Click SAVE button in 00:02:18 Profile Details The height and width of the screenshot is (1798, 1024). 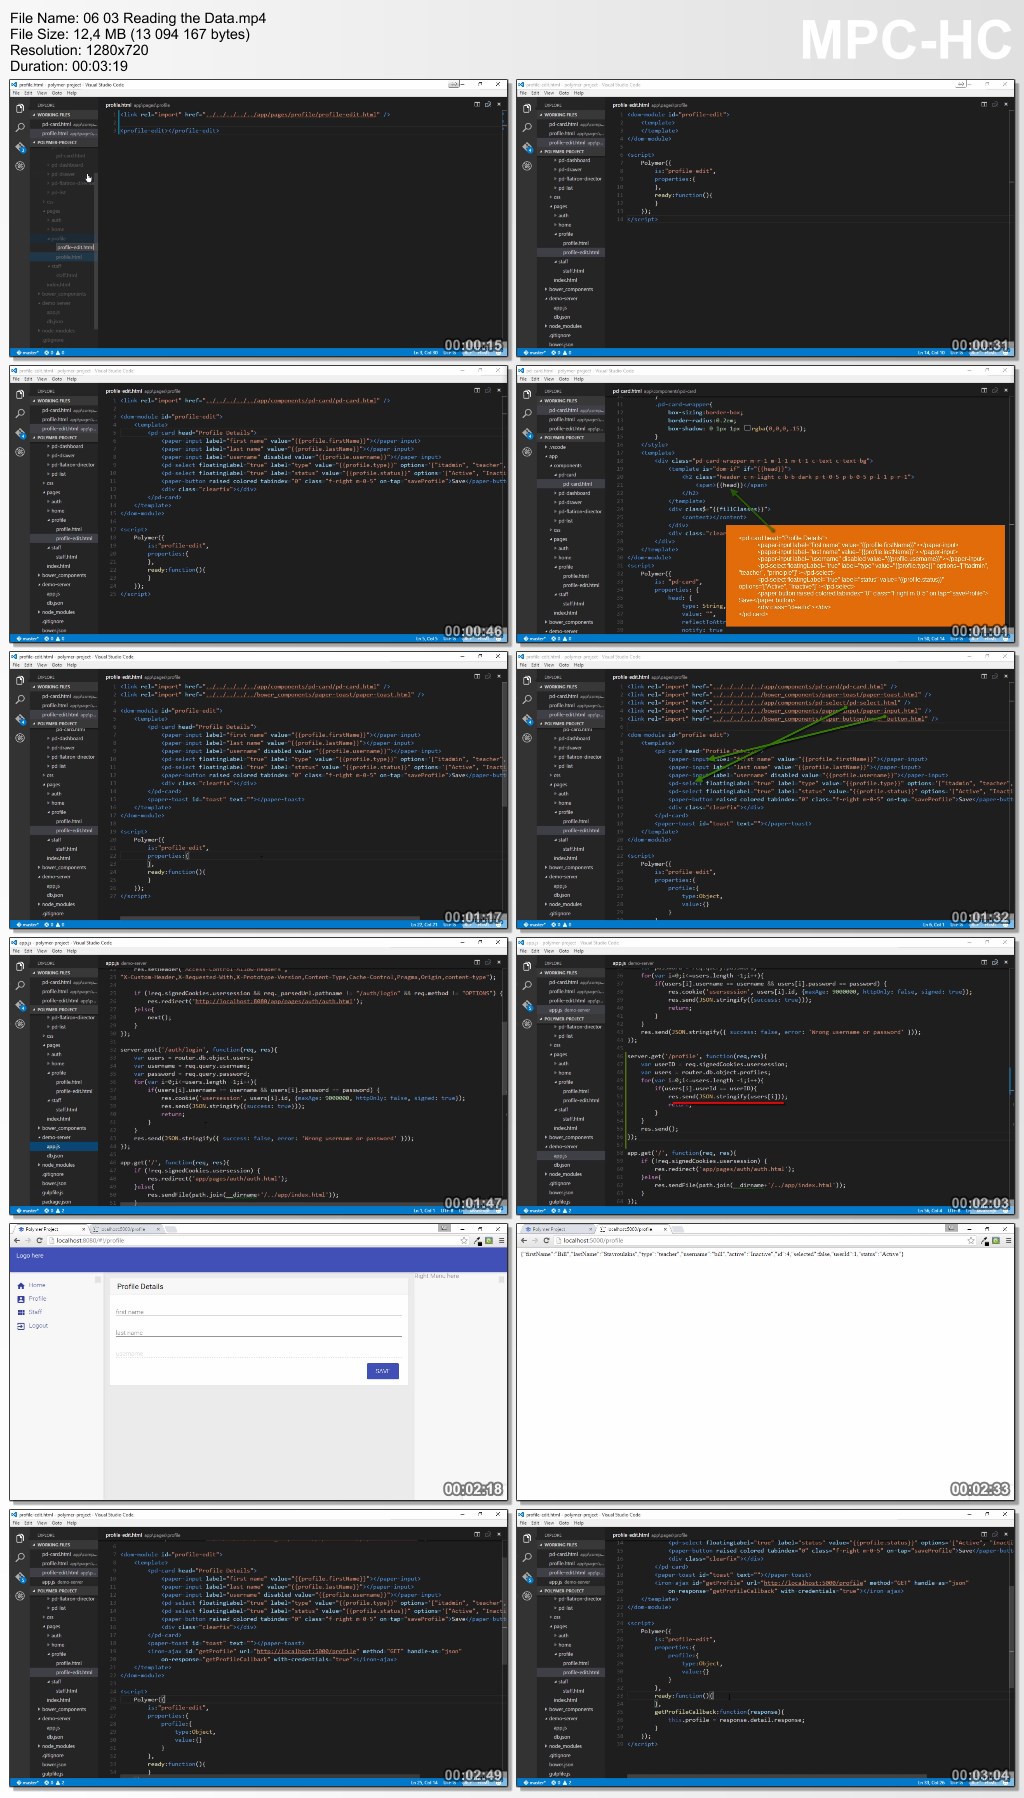(x=383, y=1371)
